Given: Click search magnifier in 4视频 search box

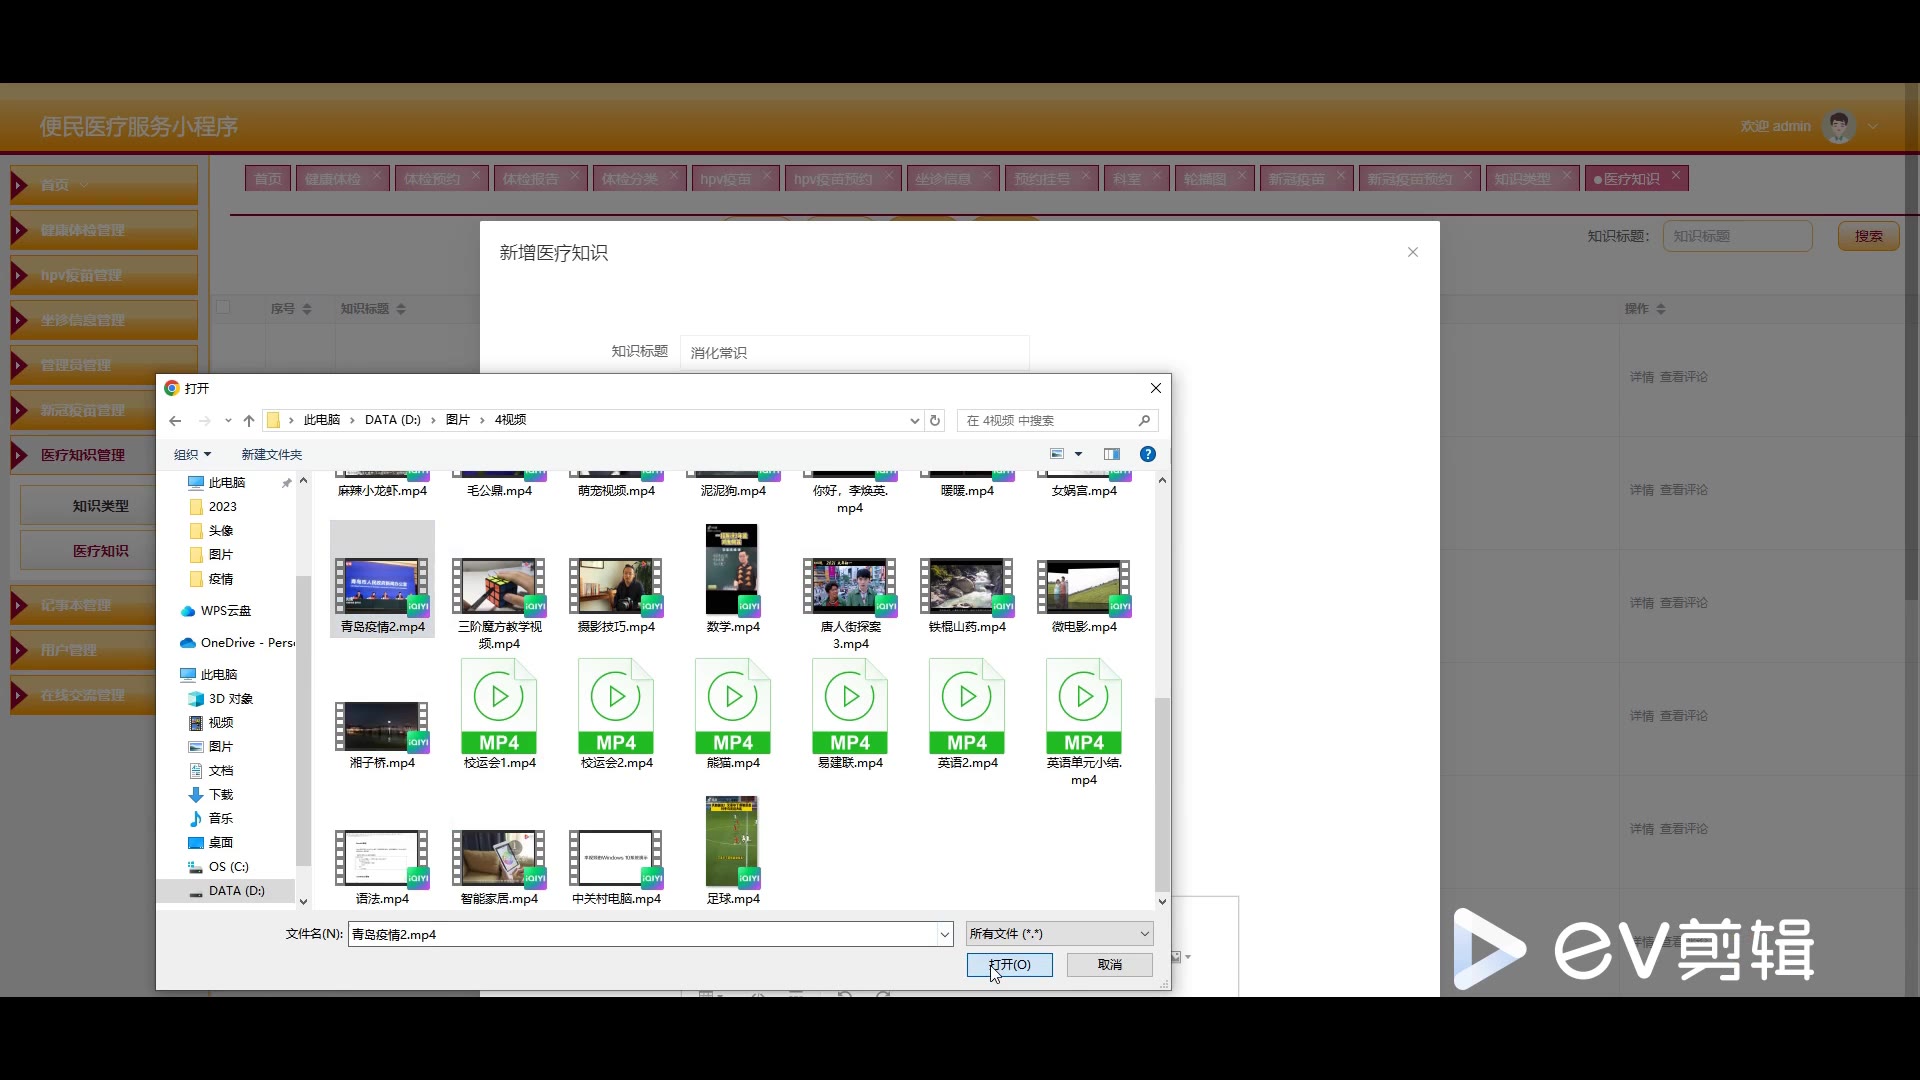Looking at the screenshot, I should (x=1144, y=421).
